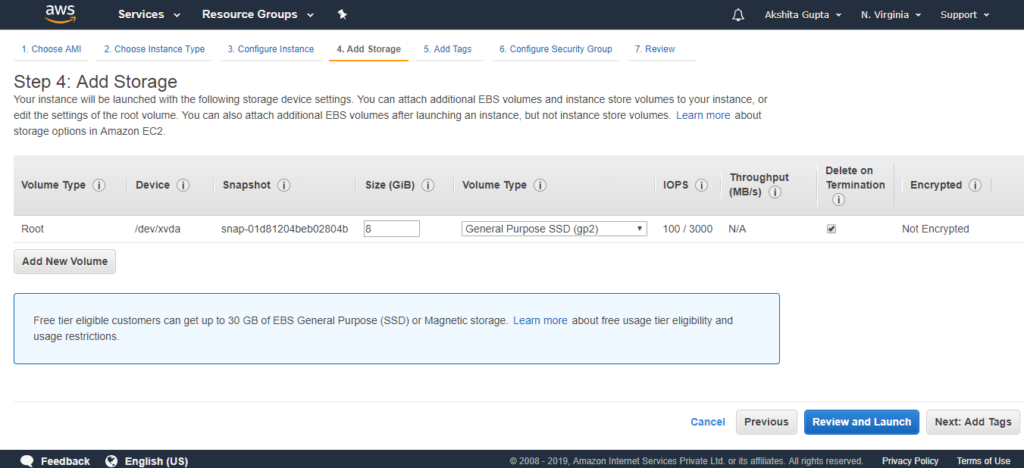Open the N. Virginia region dropdown
This screenshot has width=1024, height=468.
[x=891, y=15]
